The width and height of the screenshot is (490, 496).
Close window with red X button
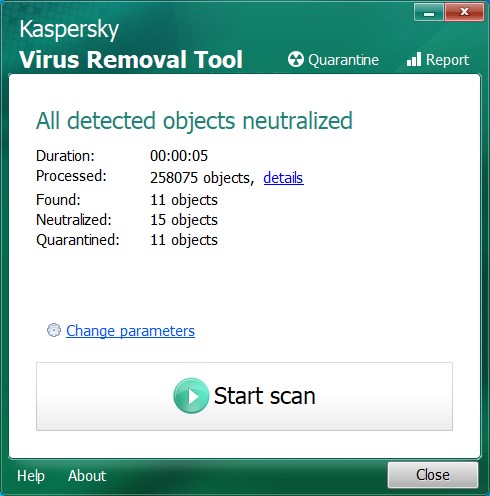[x=464, y=13]
